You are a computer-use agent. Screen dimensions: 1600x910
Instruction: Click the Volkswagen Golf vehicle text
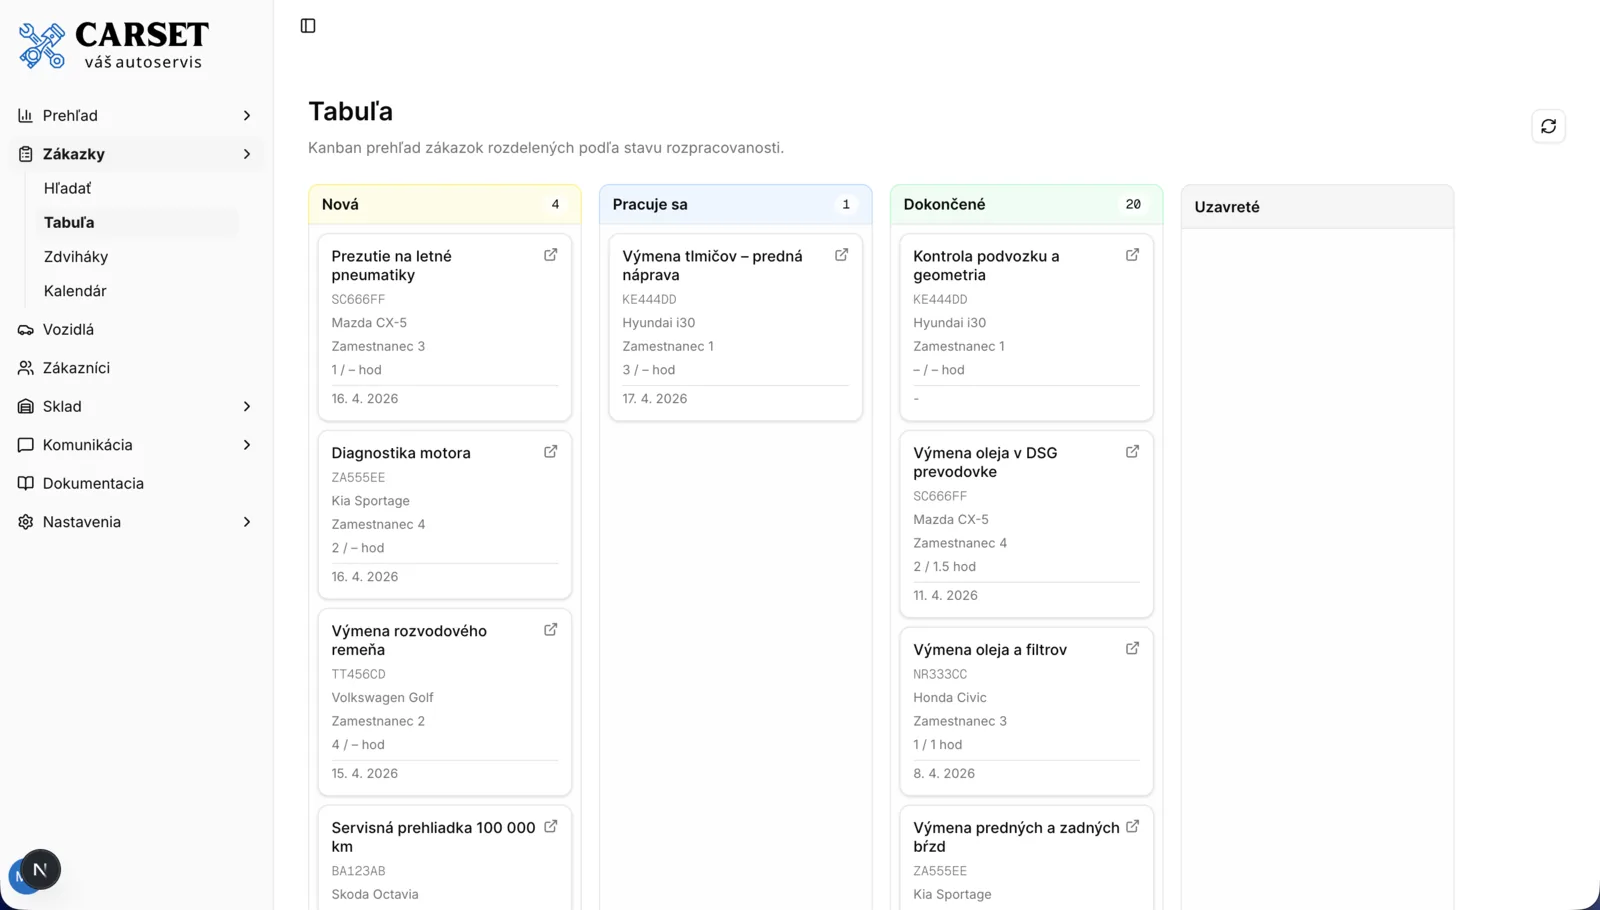point(382,698)
